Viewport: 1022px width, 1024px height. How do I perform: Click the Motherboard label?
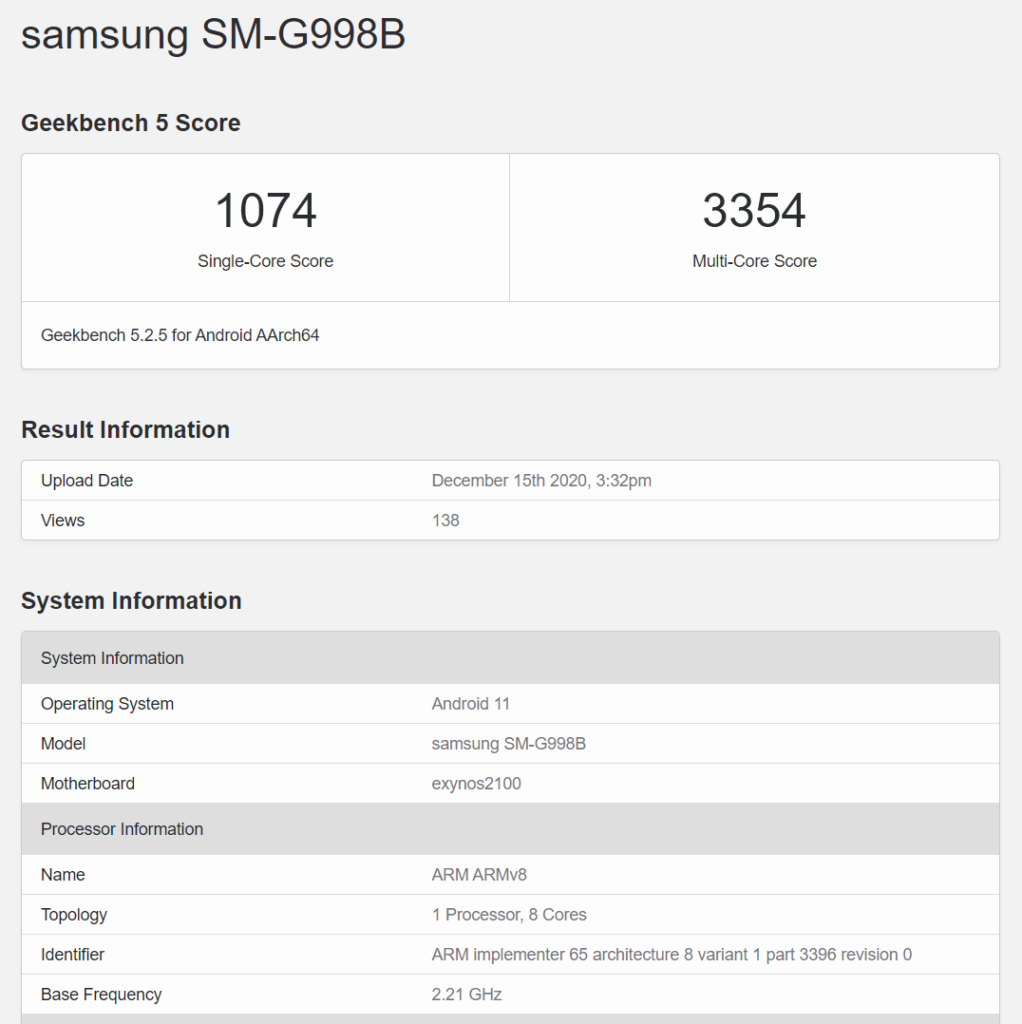pos(88,784)
